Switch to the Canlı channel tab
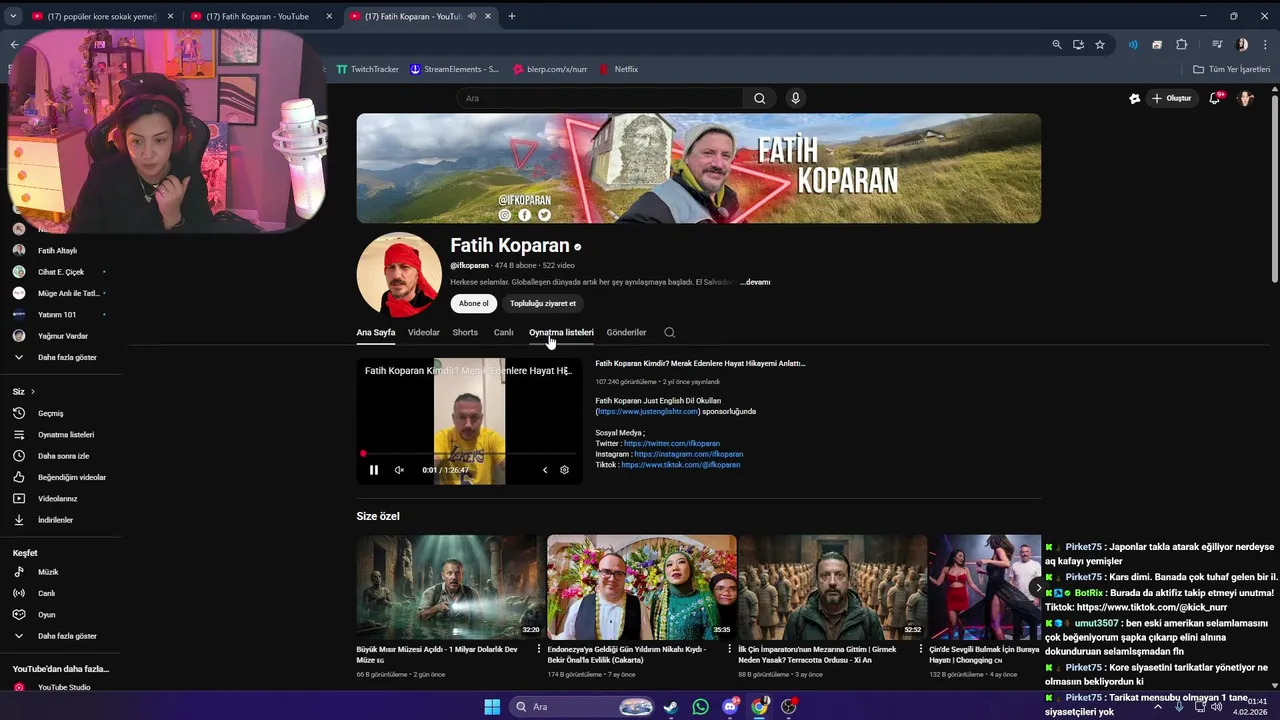This screenshot has height=720, width=1280. coord(503,332)
